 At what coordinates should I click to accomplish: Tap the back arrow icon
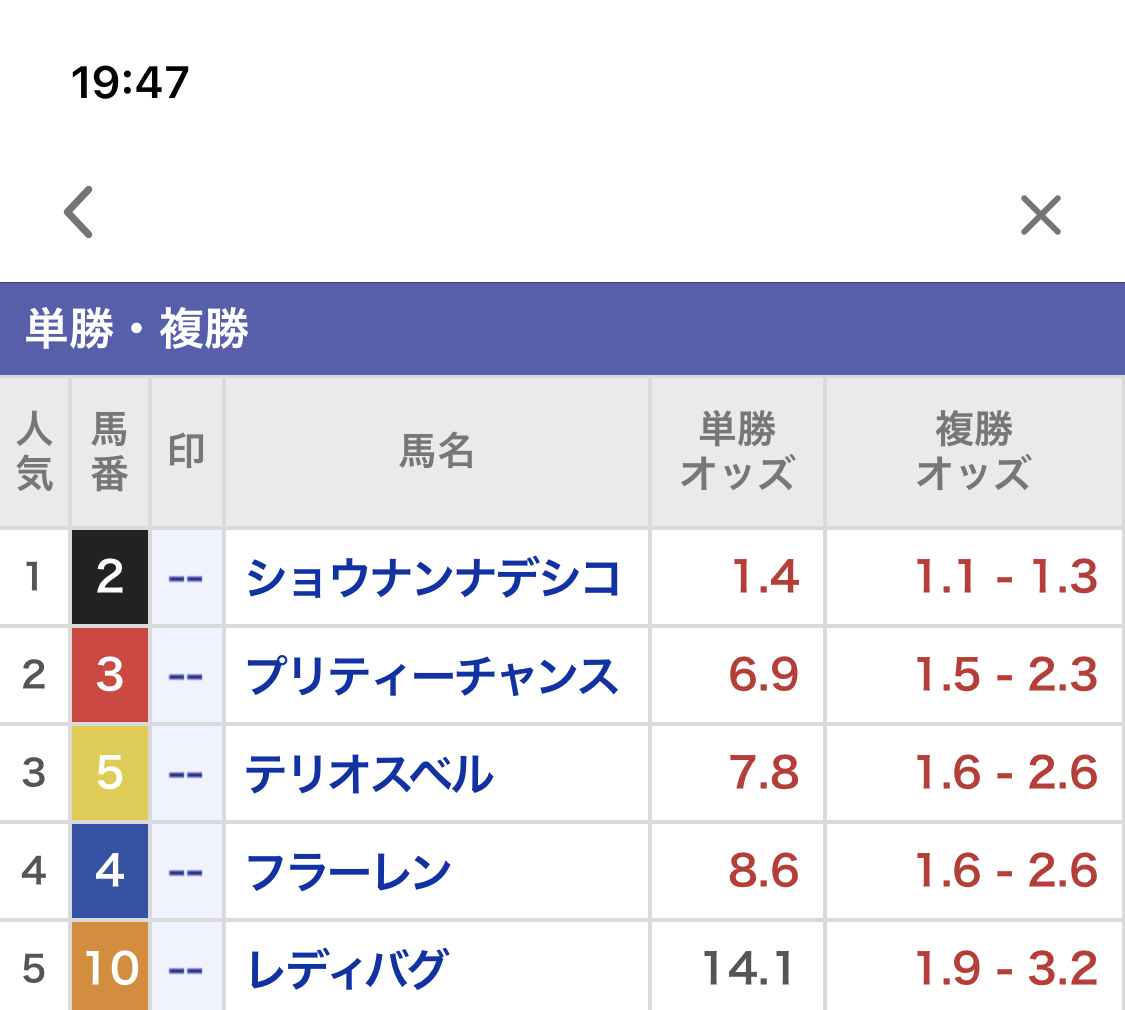79,213
